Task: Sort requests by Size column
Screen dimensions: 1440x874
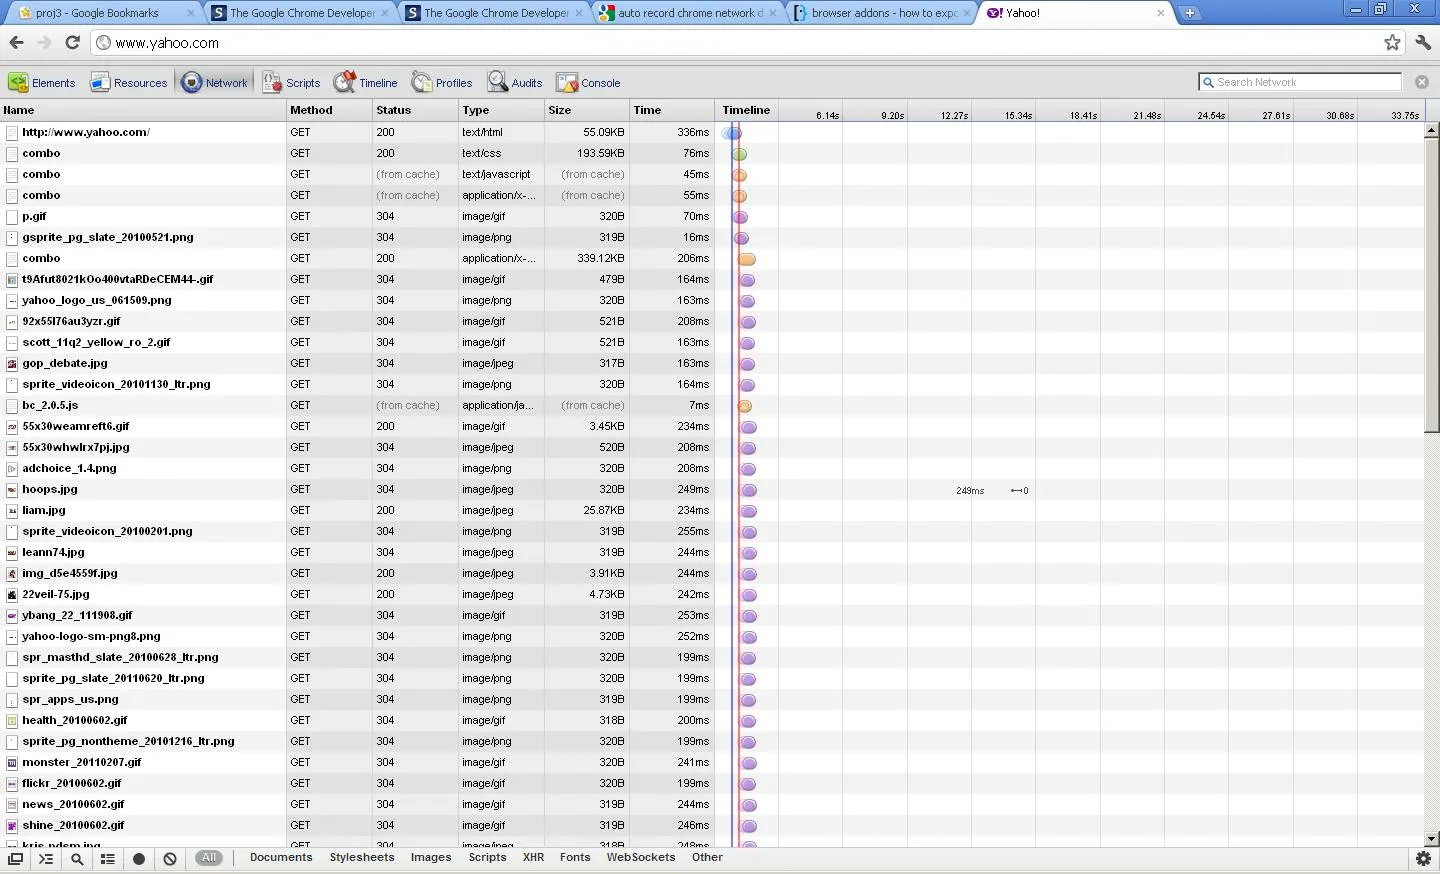Action: 587,110
